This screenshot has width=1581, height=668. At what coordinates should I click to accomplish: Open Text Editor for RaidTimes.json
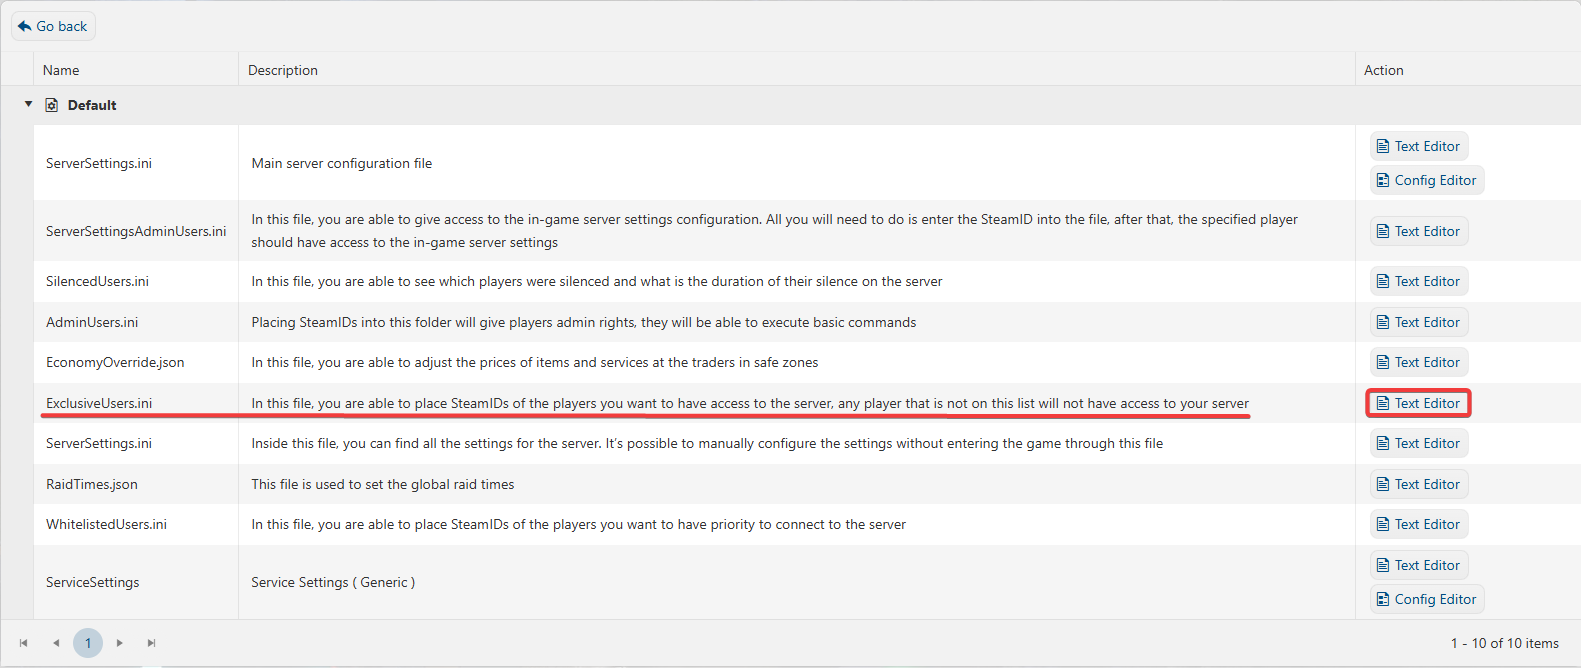(1418, 484)
